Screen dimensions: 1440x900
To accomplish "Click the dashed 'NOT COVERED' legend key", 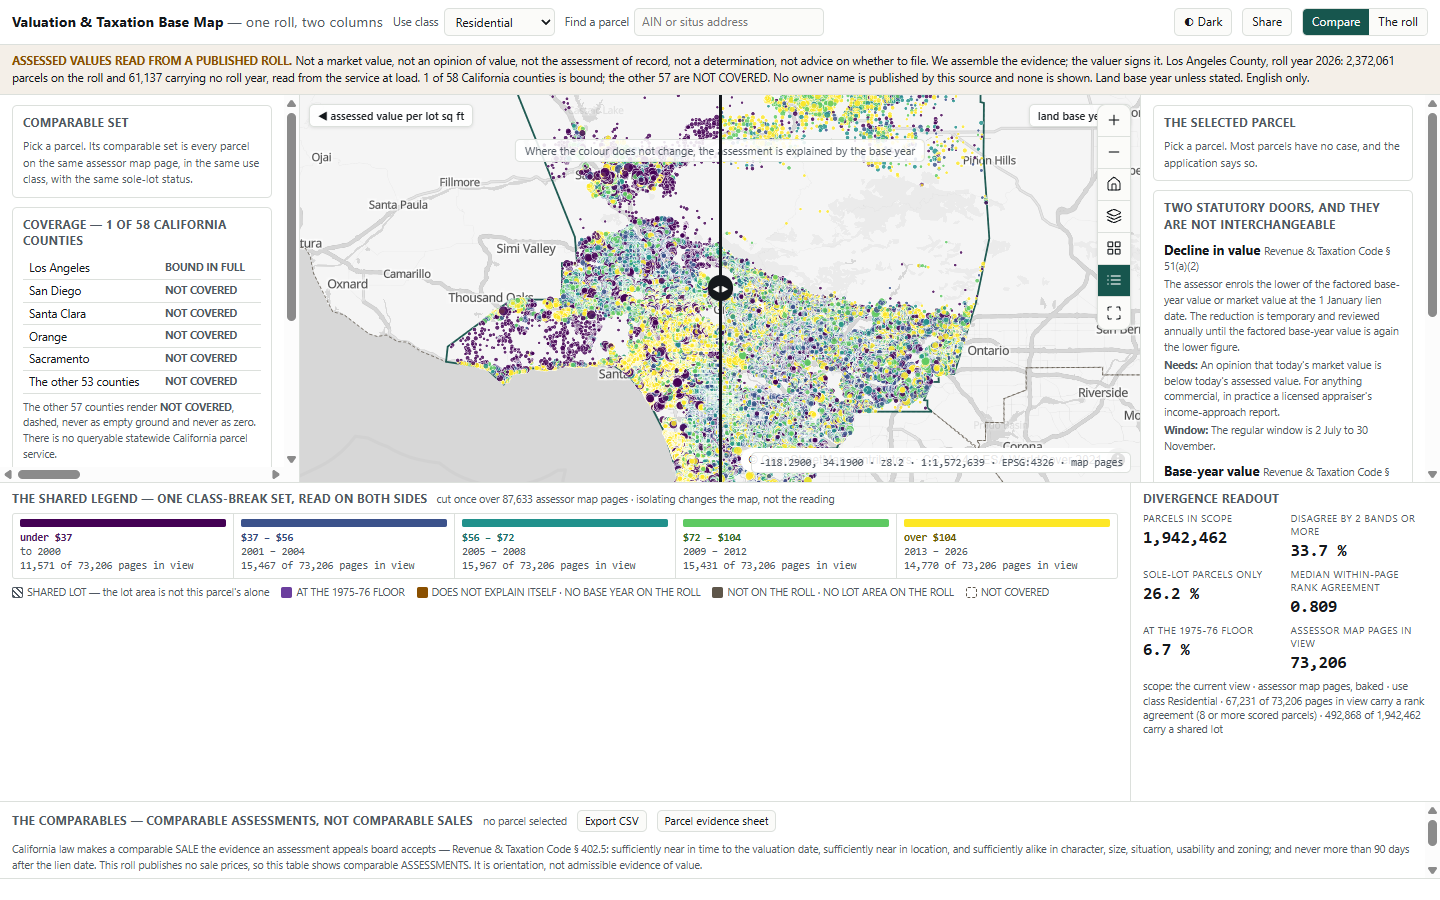I will tap(1007, 593).
